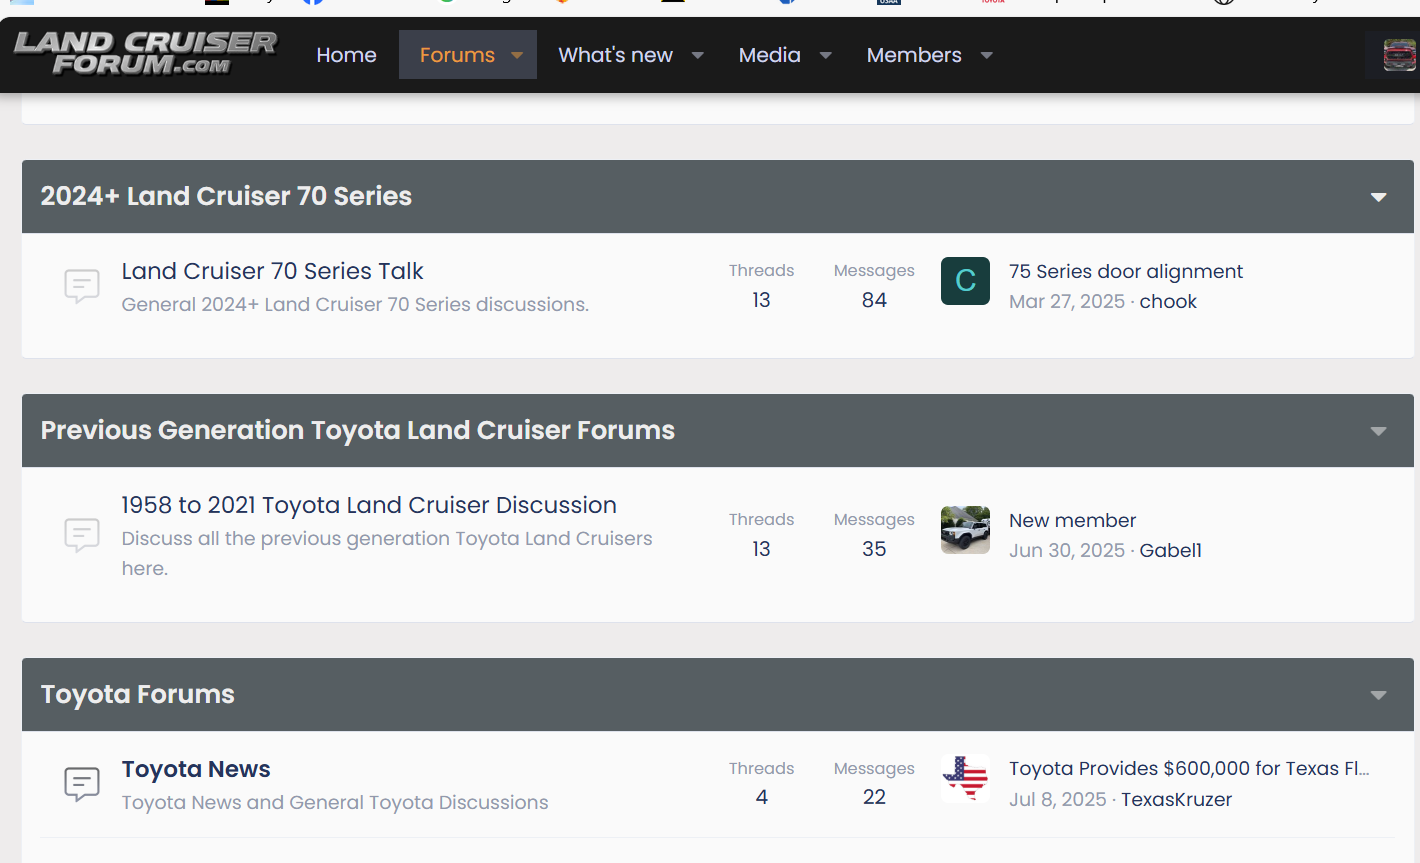Collapse the 2024+ Land Cruiser 70 Series section
This screenshot has height=863, width=1420.
coord(1378,197)
